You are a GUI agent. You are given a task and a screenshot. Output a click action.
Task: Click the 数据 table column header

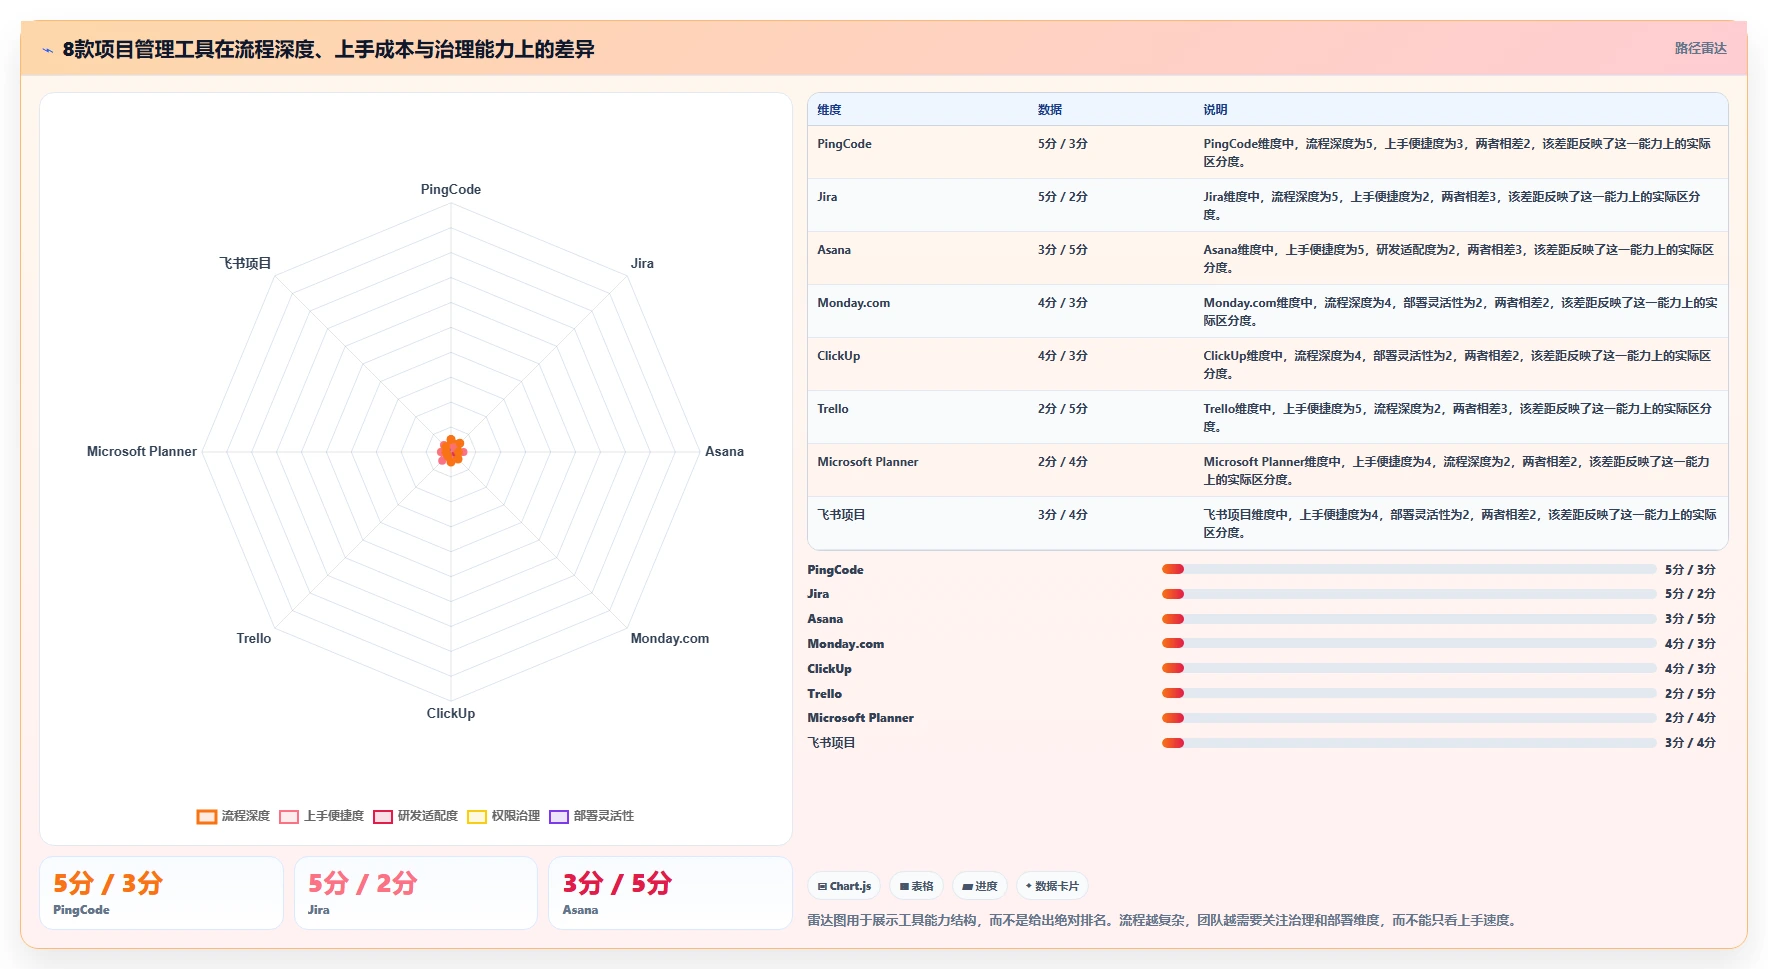1049,110
